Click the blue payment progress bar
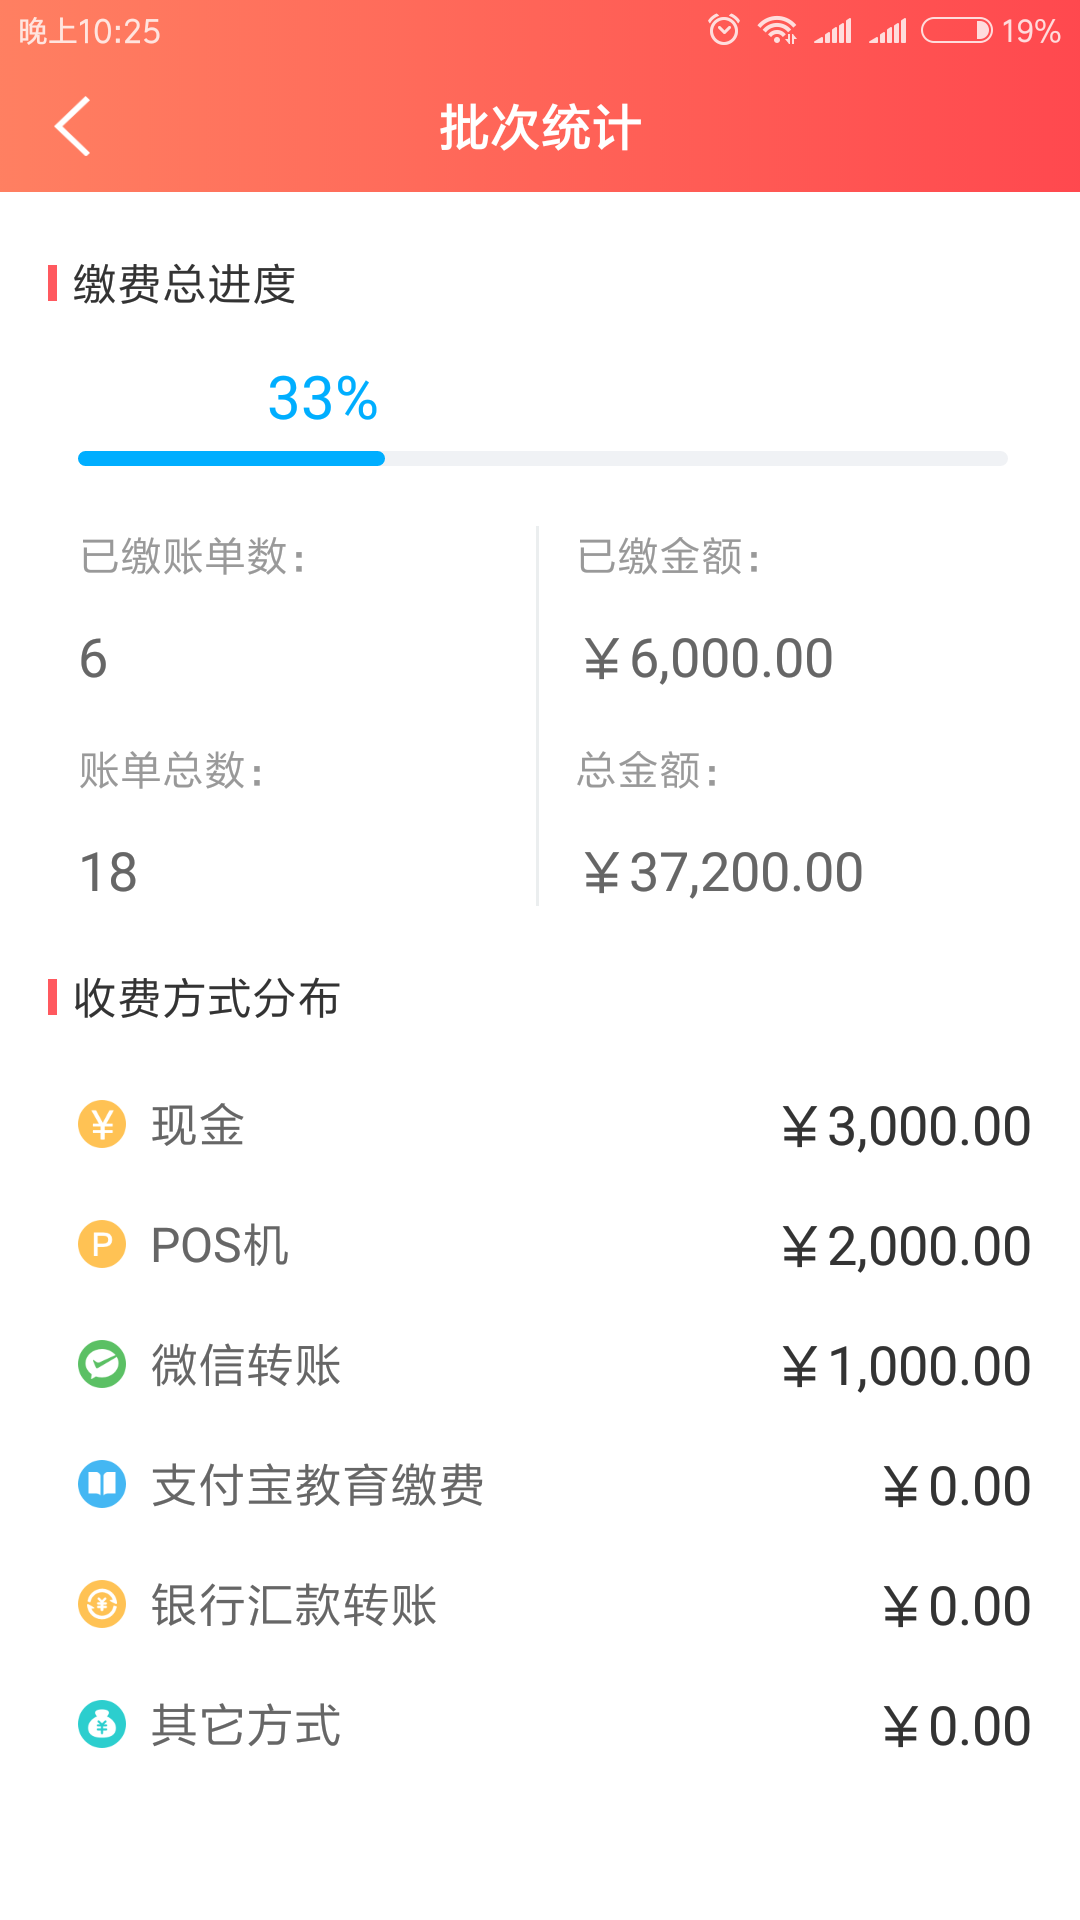 pos(232,459)
